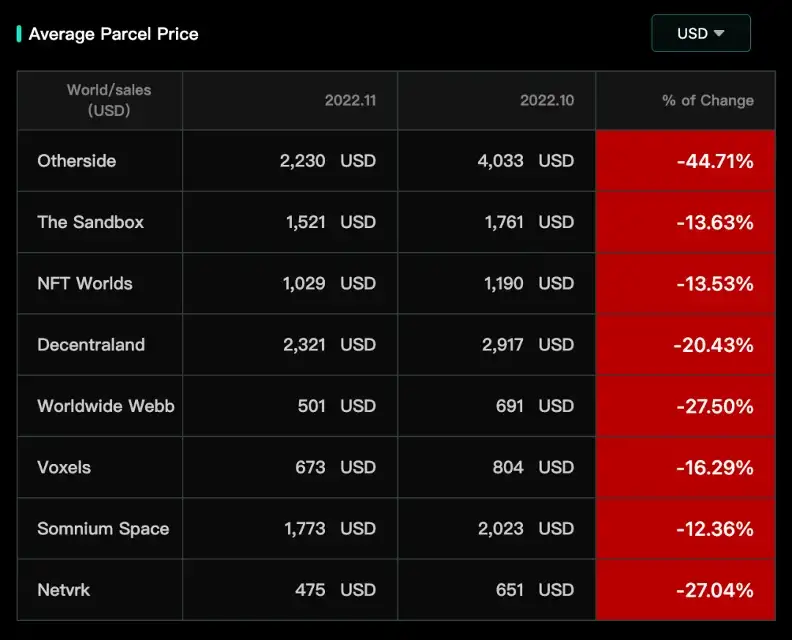This screenshot has height=640, width=792.
Task: Click the red -44.71% change cell
Action: [685, 161]
